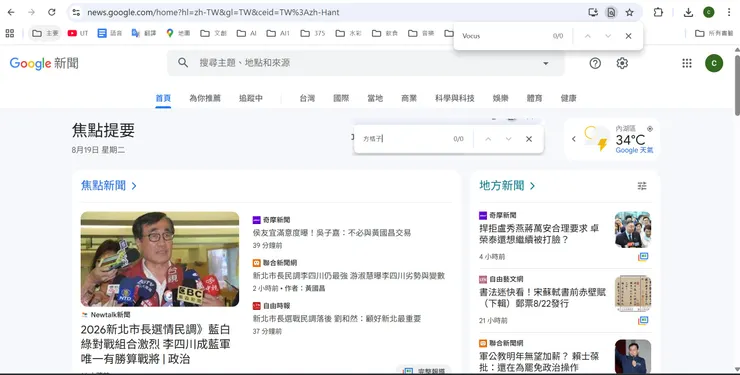Open article 侯友宜滿意度曝
Image resolution: width=740 pixels, height=375 pixels.
coord(332,233)
